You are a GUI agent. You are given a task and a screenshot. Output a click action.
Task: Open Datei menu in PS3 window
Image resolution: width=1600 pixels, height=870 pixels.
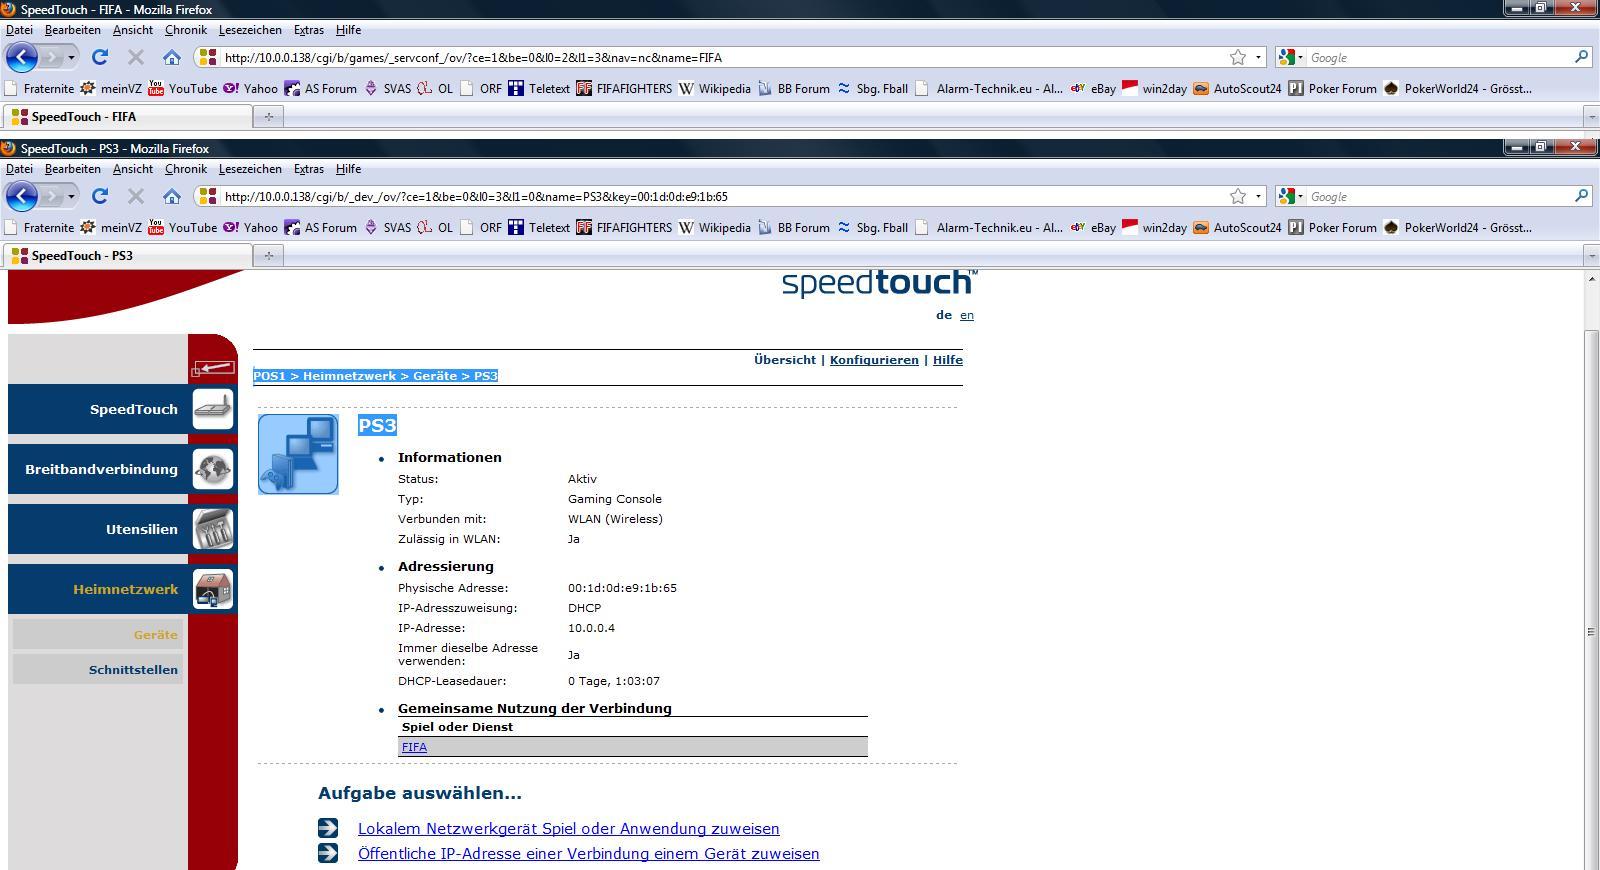[19, 169]
